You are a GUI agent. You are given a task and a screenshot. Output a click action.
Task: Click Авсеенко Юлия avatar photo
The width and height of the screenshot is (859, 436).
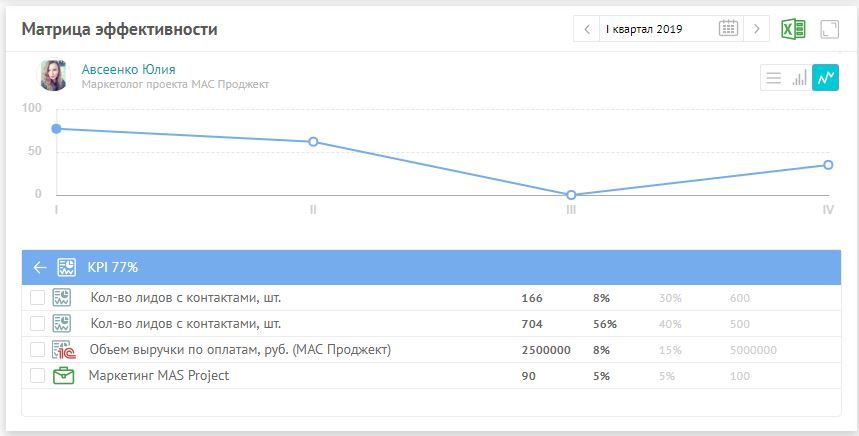point(54,76)
